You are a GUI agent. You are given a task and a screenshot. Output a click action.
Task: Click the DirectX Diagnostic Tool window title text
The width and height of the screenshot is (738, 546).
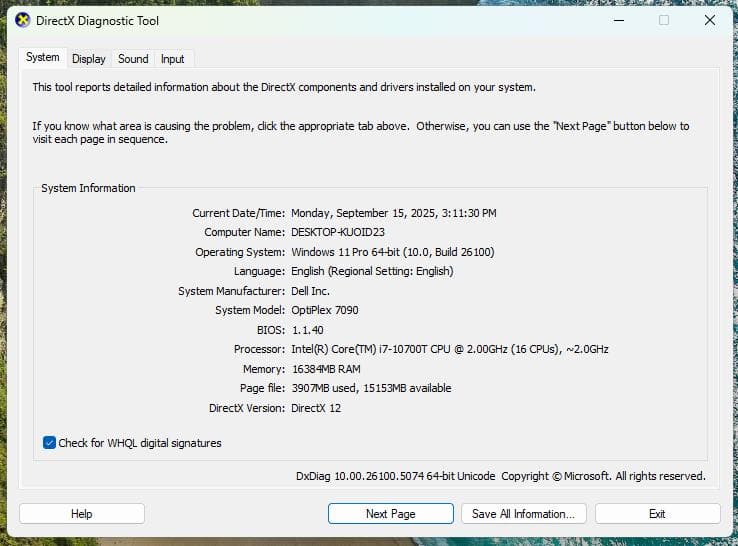97,21
